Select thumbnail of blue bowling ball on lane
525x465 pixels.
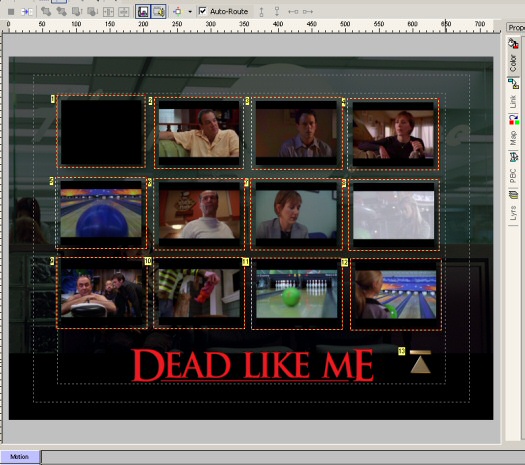point(101,213)
